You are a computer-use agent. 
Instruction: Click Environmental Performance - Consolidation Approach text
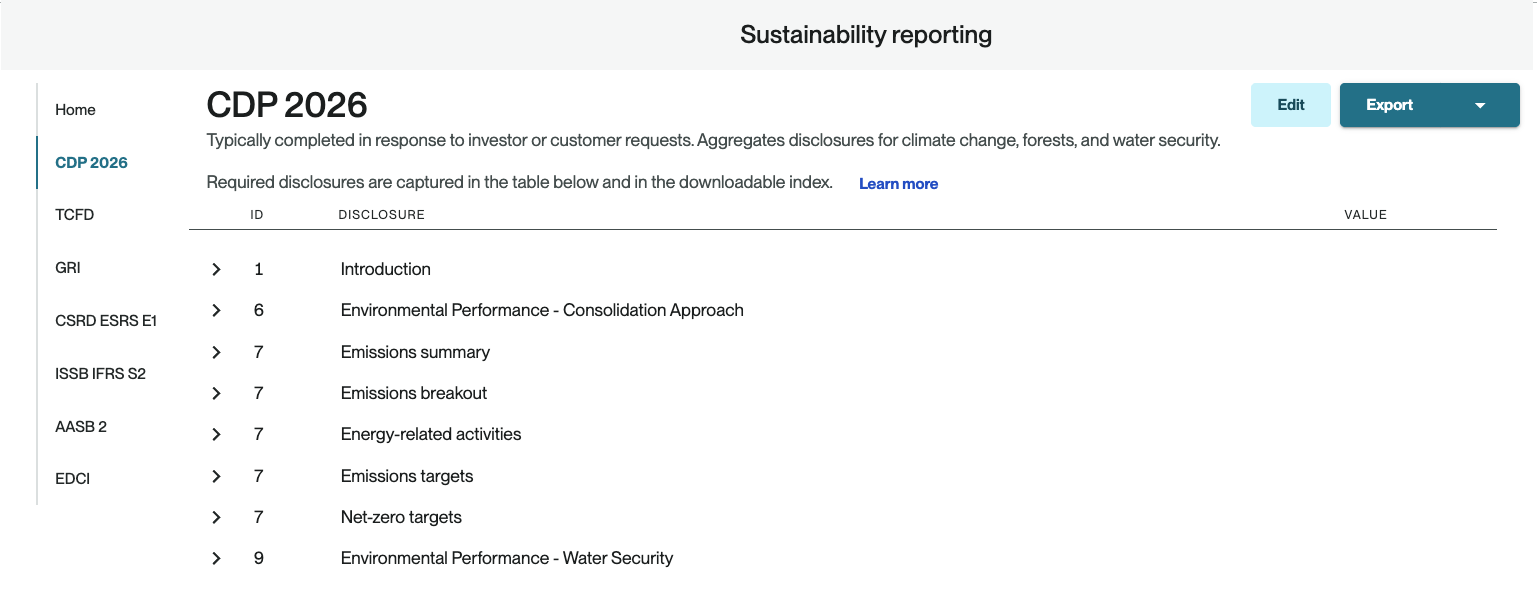coord(542,310)
